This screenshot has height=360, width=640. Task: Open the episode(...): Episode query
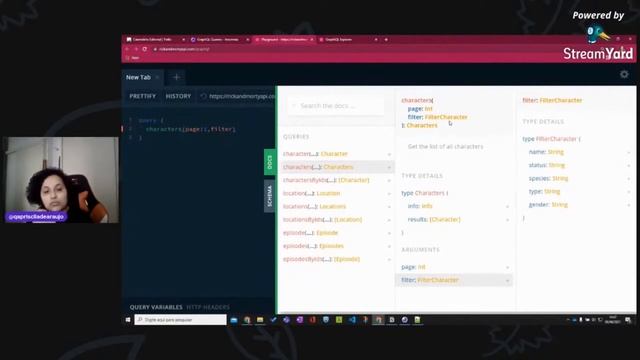click(310, 233)
